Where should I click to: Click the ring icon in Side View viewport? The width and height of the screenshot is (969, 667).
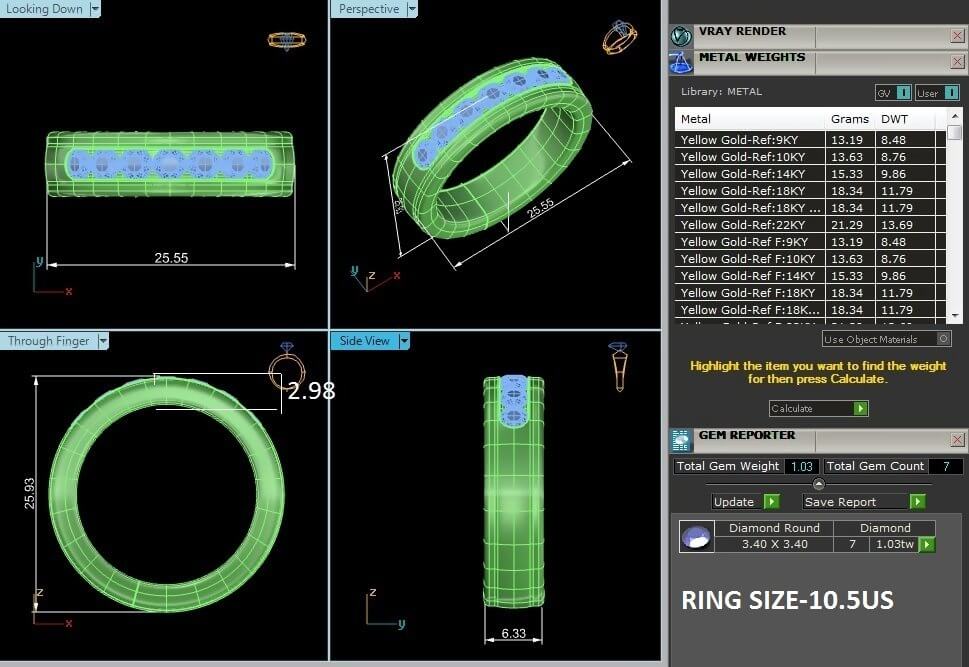coord(619,365)
